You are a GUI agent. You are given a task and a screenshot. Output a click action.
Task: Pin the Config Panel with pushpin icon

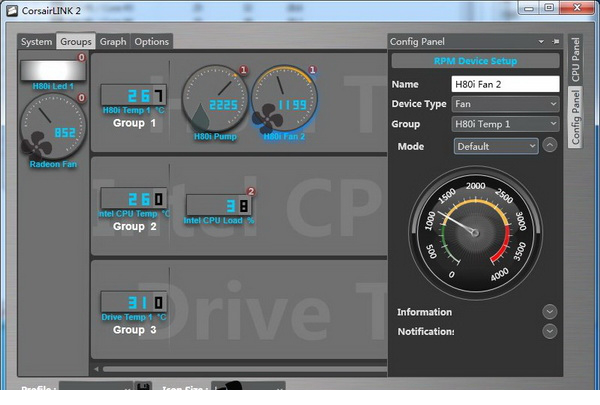556,41
